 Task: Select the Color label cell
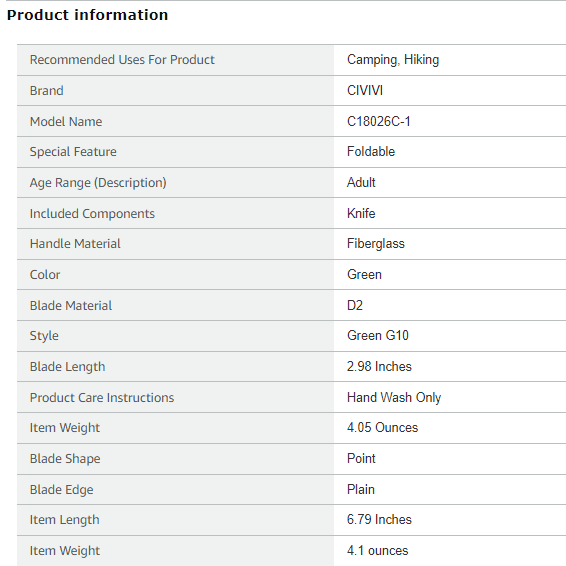[x=175, y=275]
